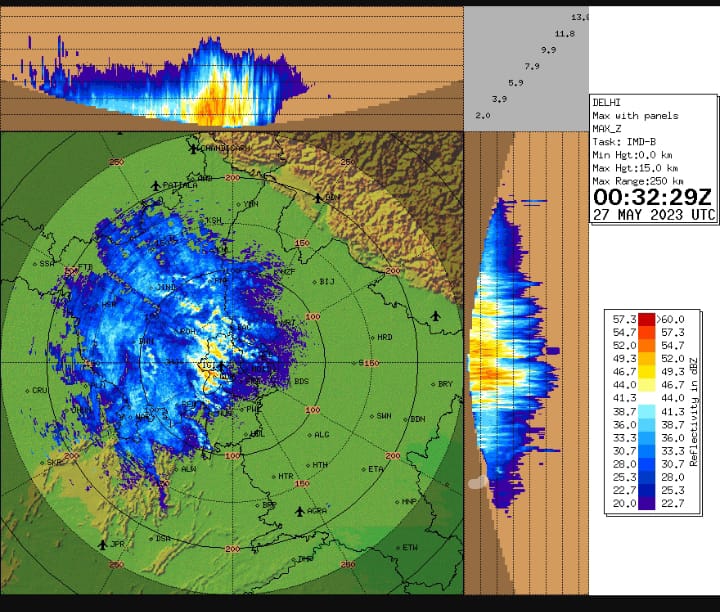Click the blue 30.7 dBZ legend swatch
The width and height of the screenshot is (720, 612).
(x=647, y=464)
